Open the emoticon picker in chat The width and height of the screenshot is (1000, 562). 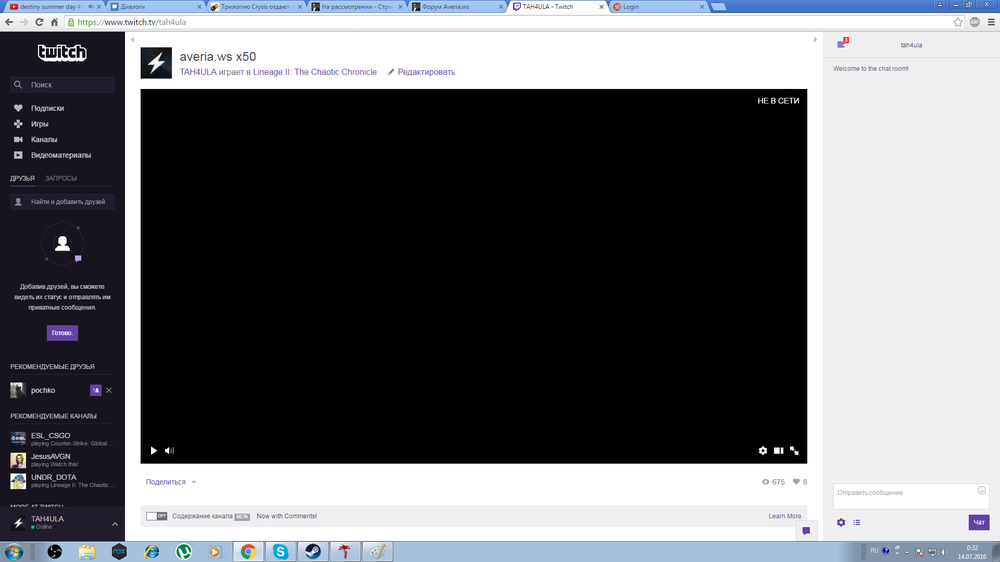[x=981, y=490]
